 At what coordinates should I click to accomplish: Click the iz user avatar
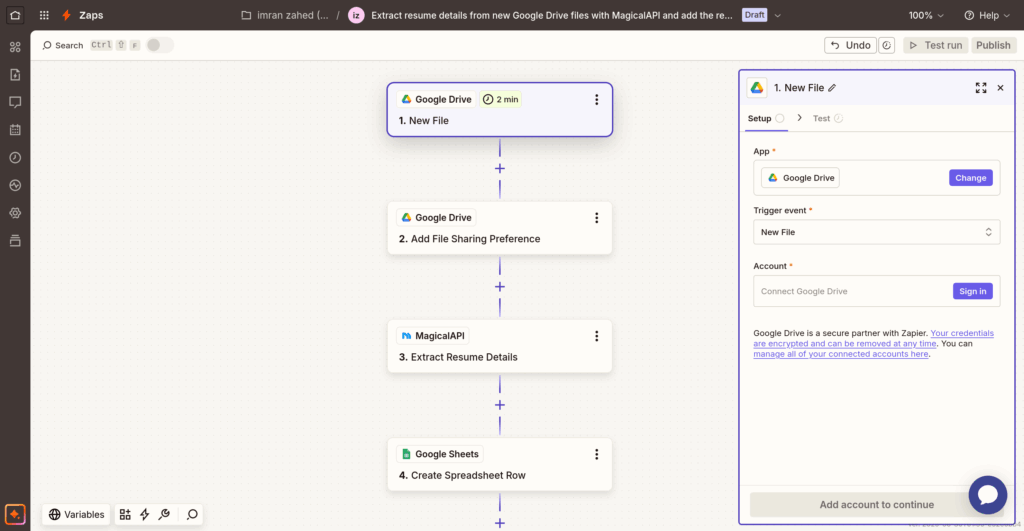tap(356, 15)
